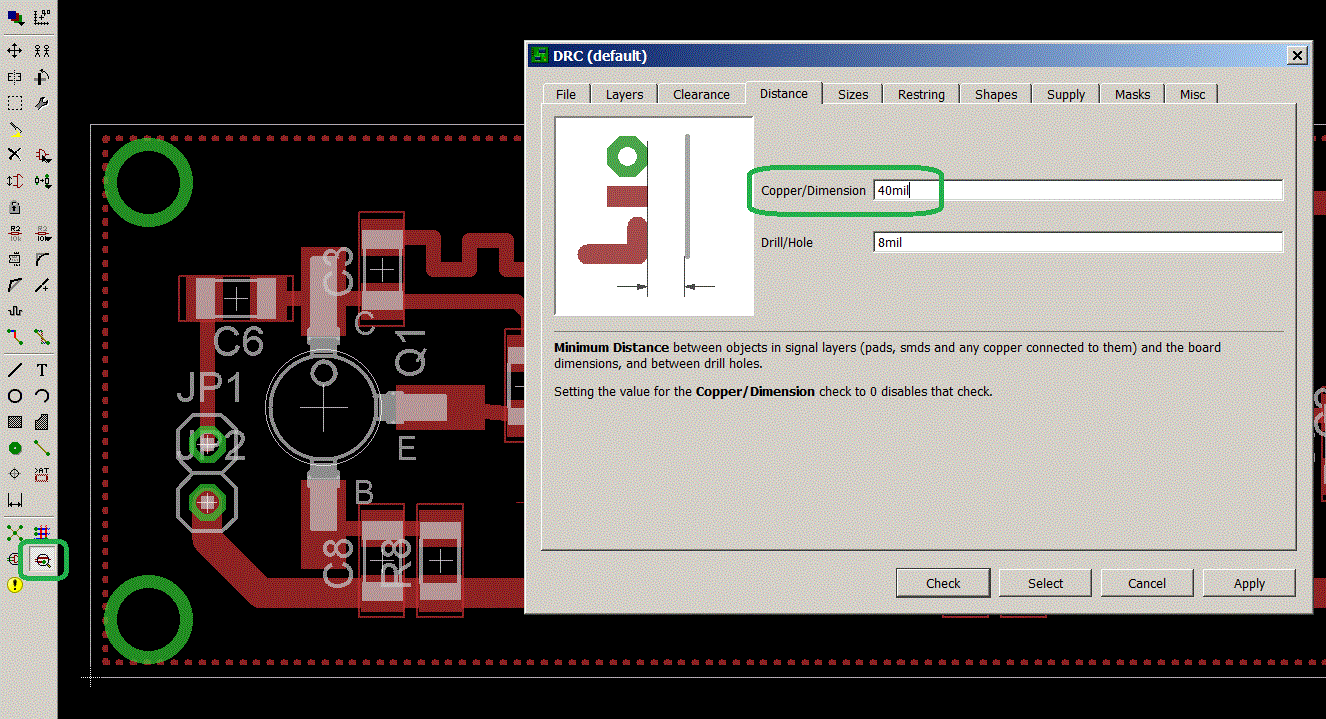Select the Attribute tool
Screen dimensions: 1326x719
point(42,474)
